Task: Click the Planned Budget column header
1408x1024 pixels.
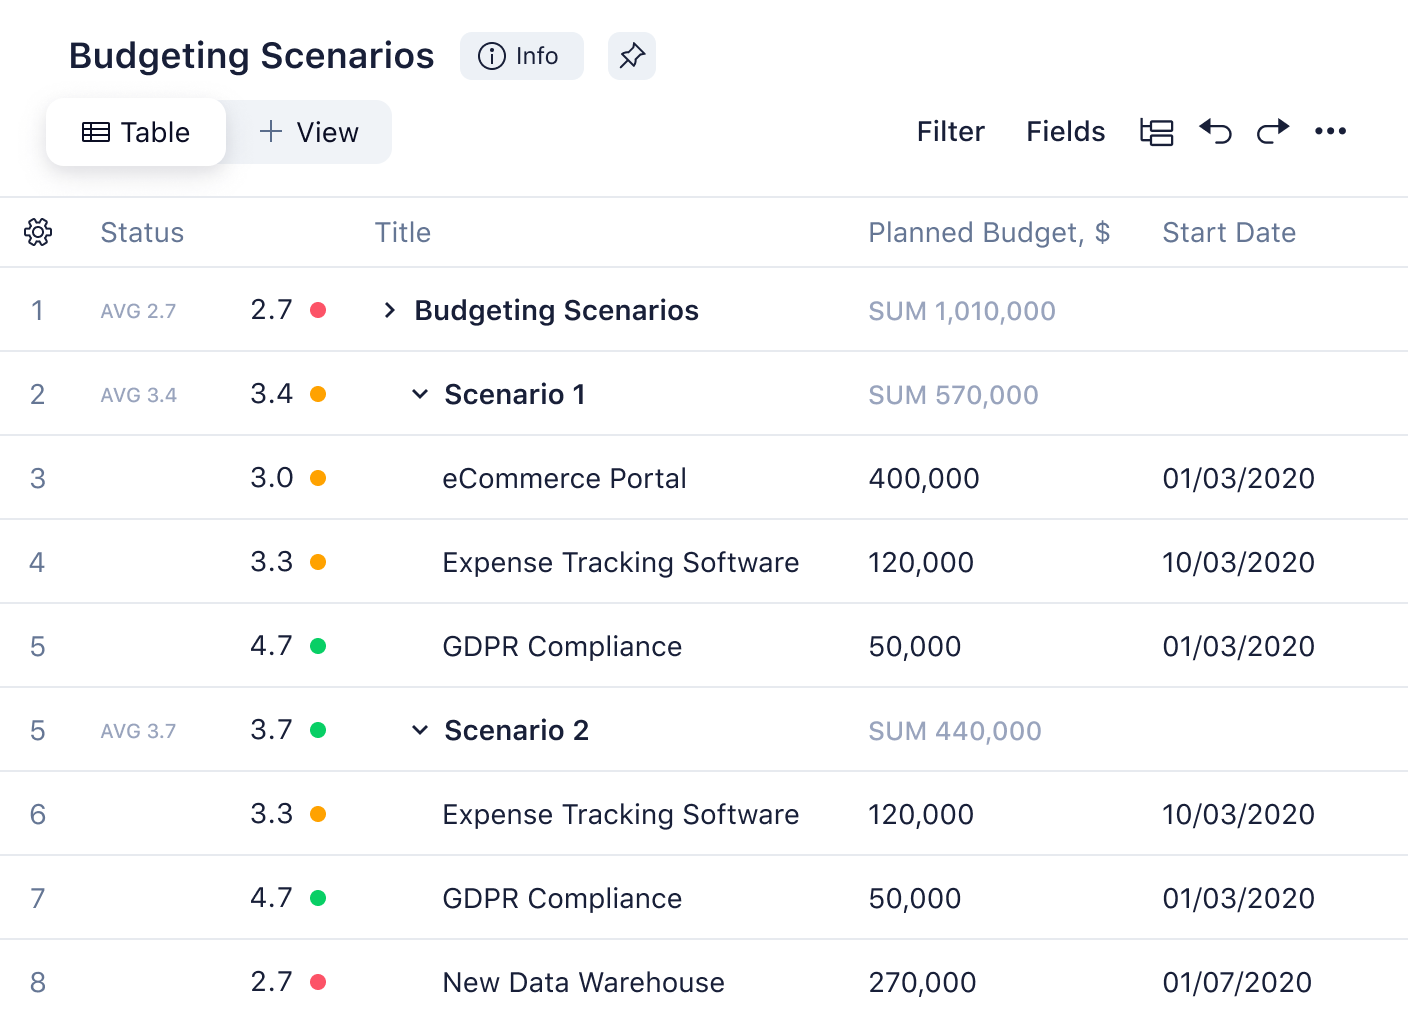Action: (x=988, y=233)
